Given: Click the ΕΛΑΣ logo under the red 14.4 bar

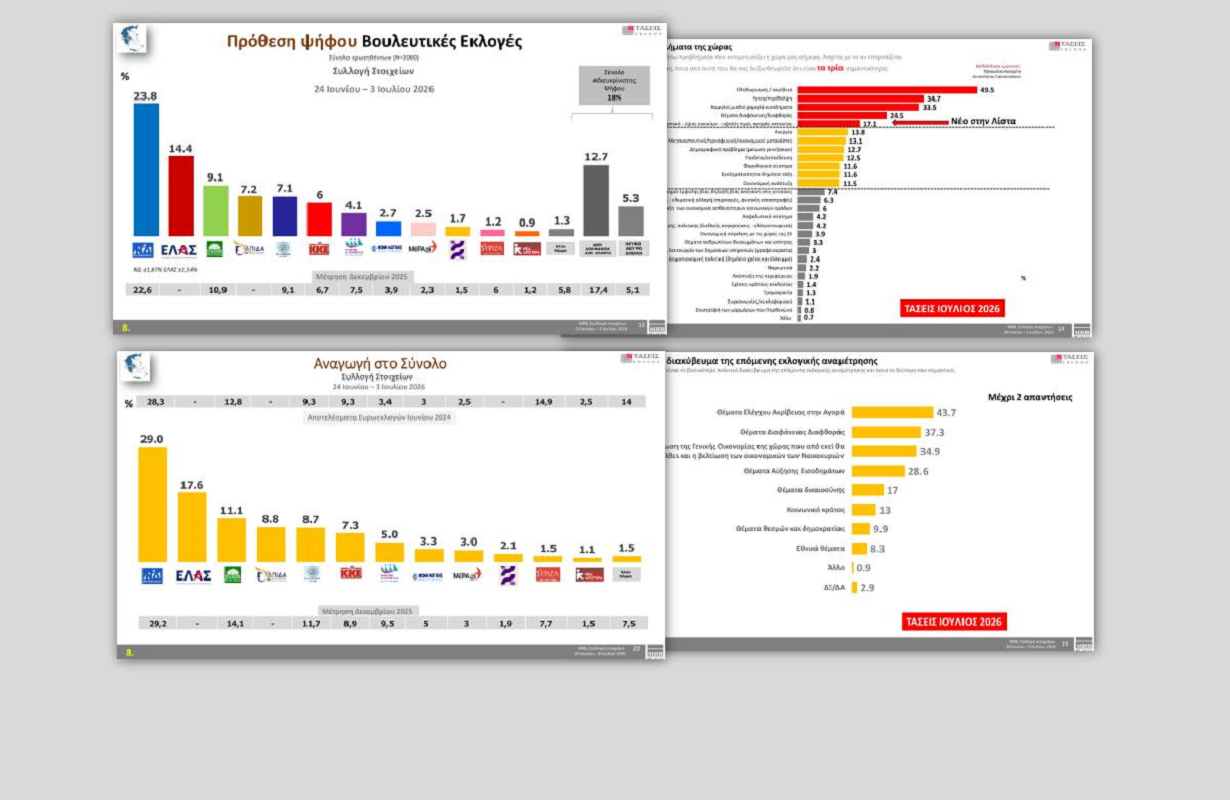Looking at the screenshot, I should [181, 249].
